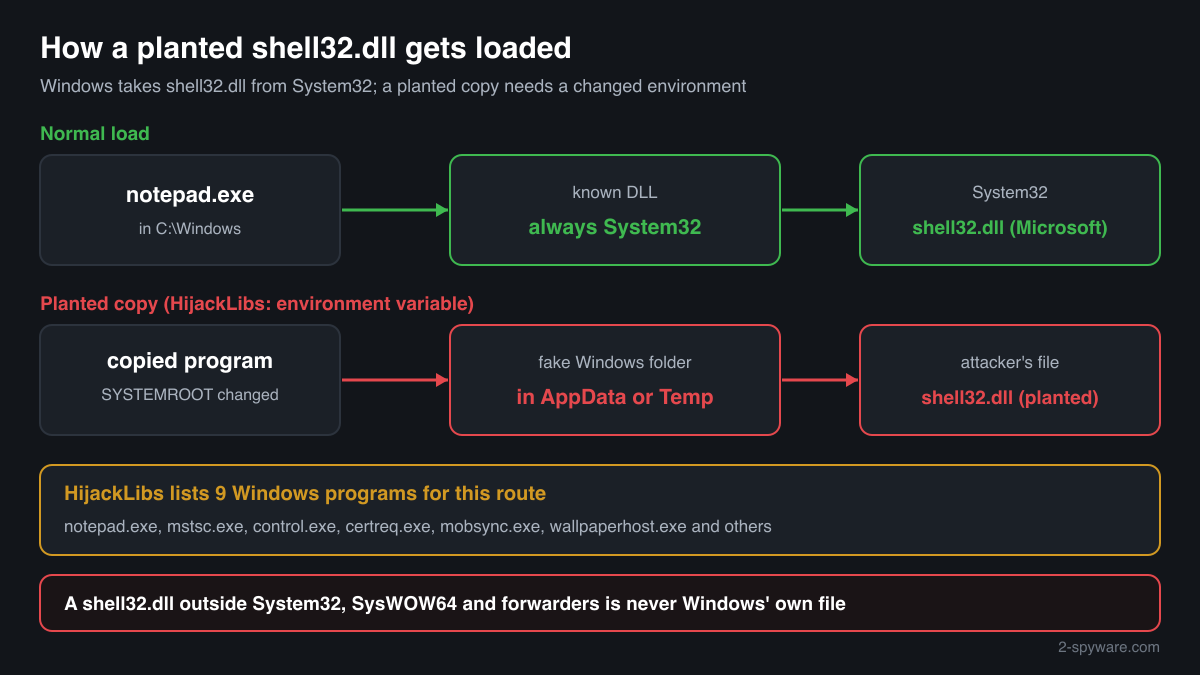1200x675 pixels.
Task: Click the red 'Planted copy (HijackLibs: environment variable)' heading
Action: 257,303
